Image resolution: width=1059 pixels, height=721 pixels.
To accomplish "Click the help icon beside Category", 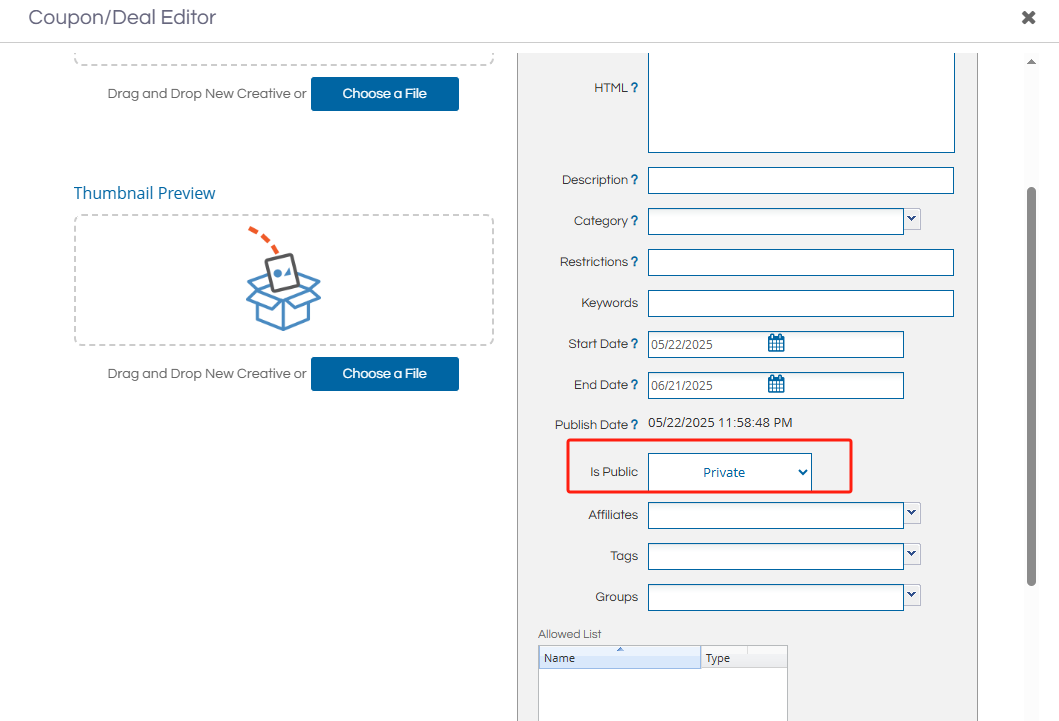I will 634,221.
